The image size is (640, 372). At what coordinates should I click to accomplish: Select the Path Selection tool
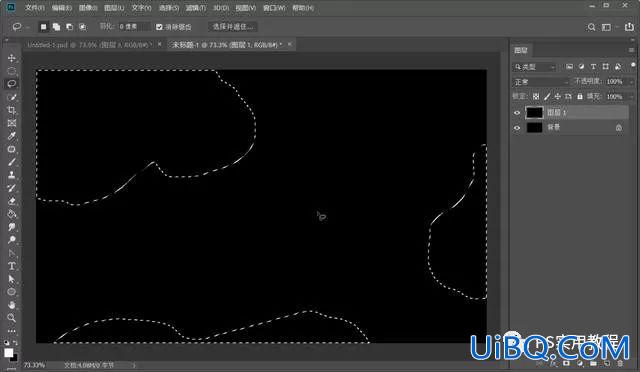(11, 279)
